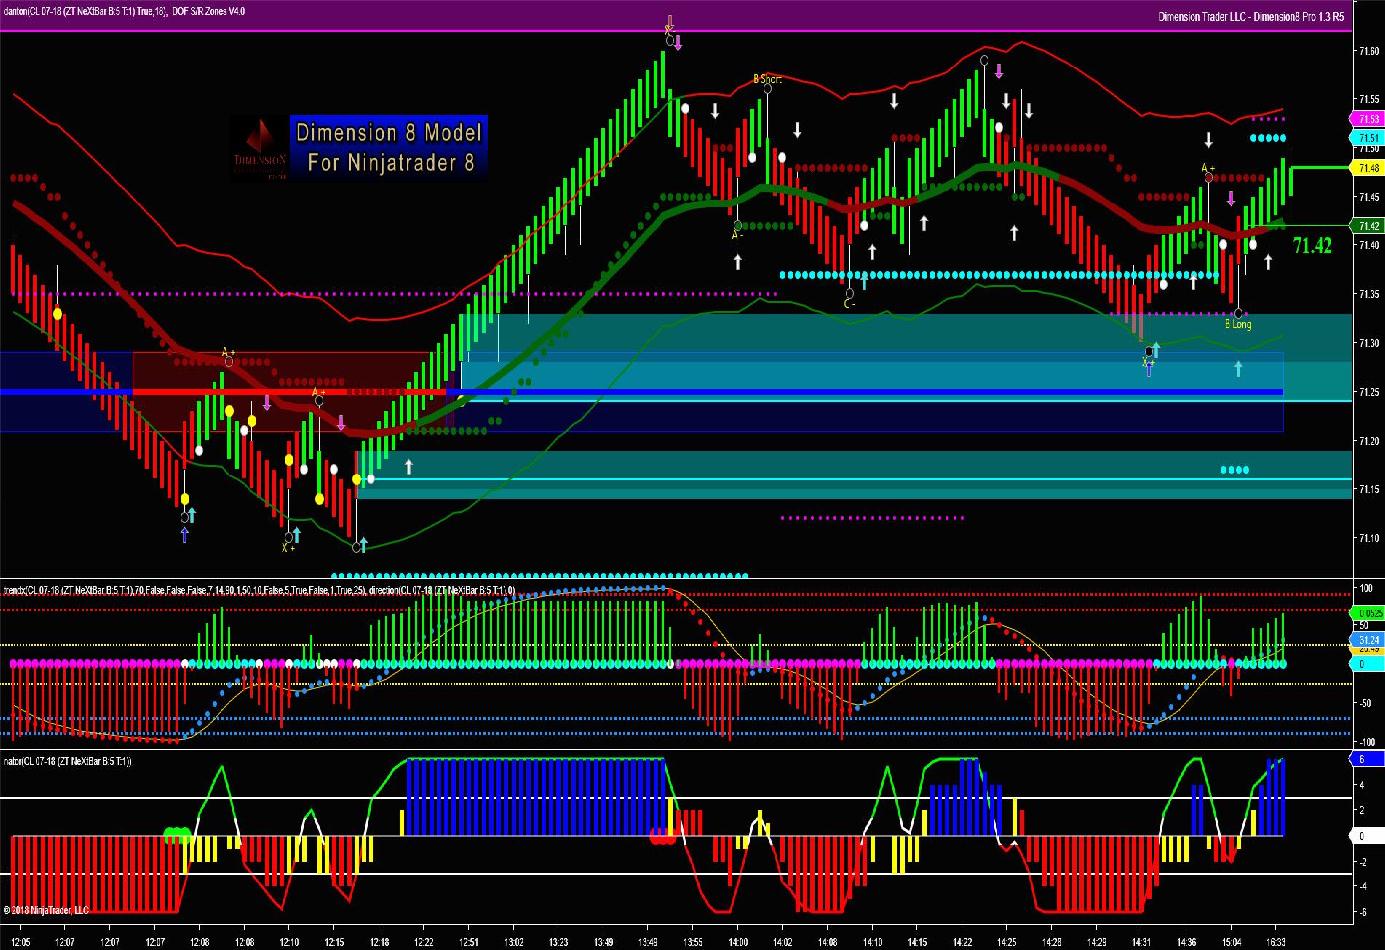Select the trendx indicator panel label
This screenshot has width=1385, height=950.
click(x=259, y=591)
